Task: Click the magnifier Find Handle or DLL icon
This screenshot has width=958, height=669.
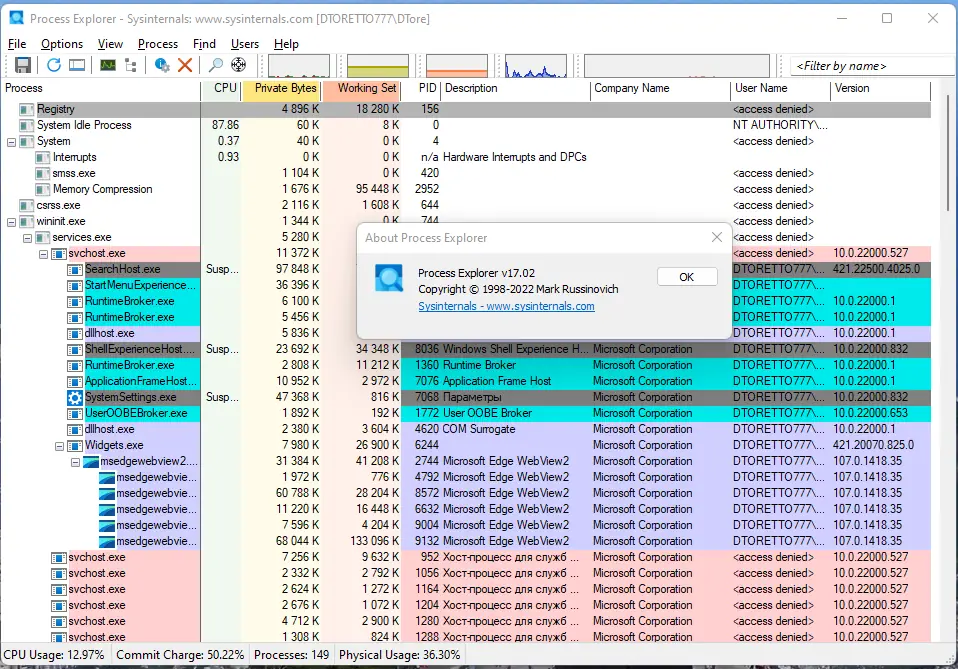Action: coord(216,65)
